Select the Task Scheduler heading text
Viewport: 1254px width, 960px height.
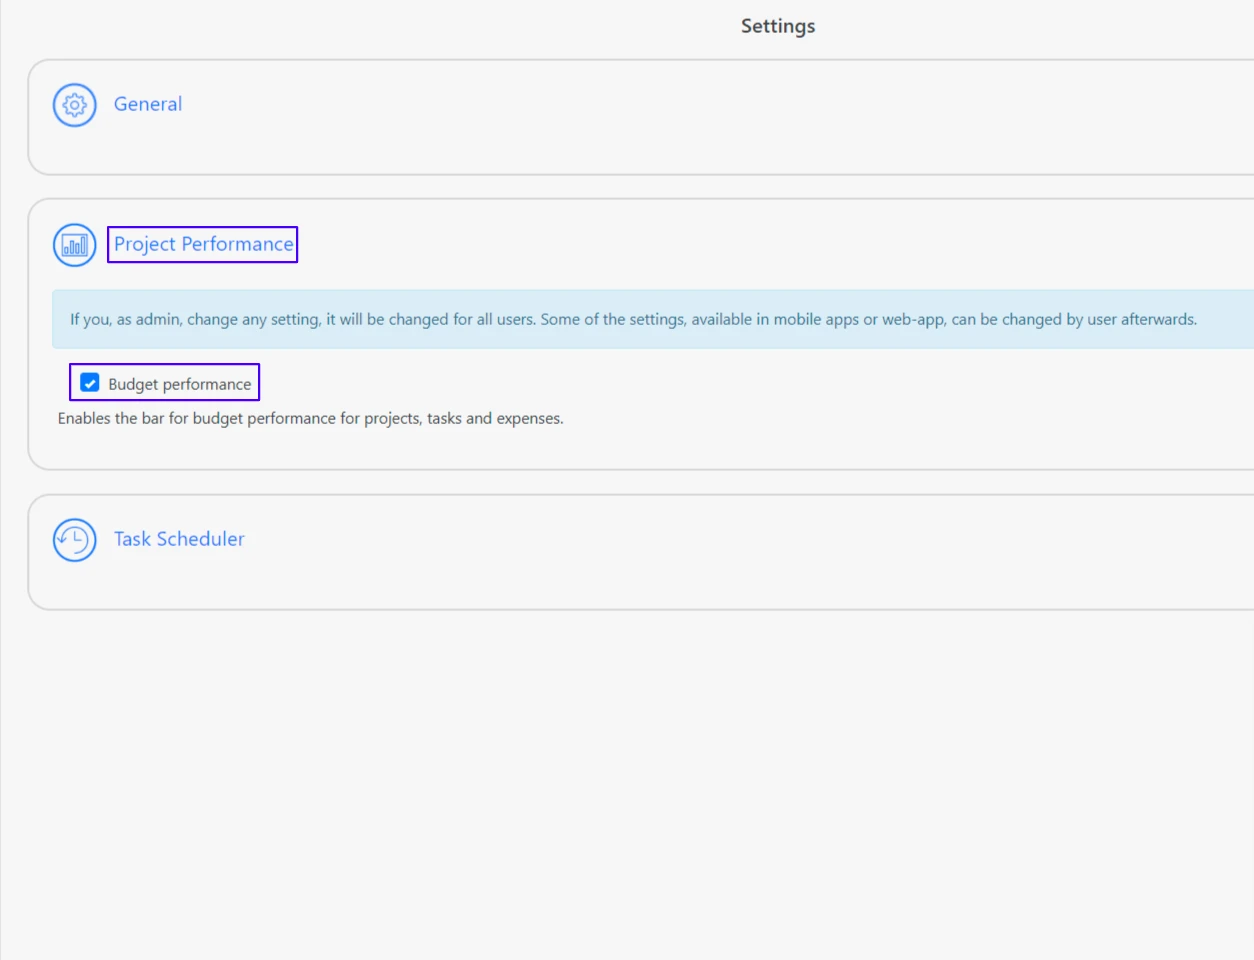tap(179, 539)
